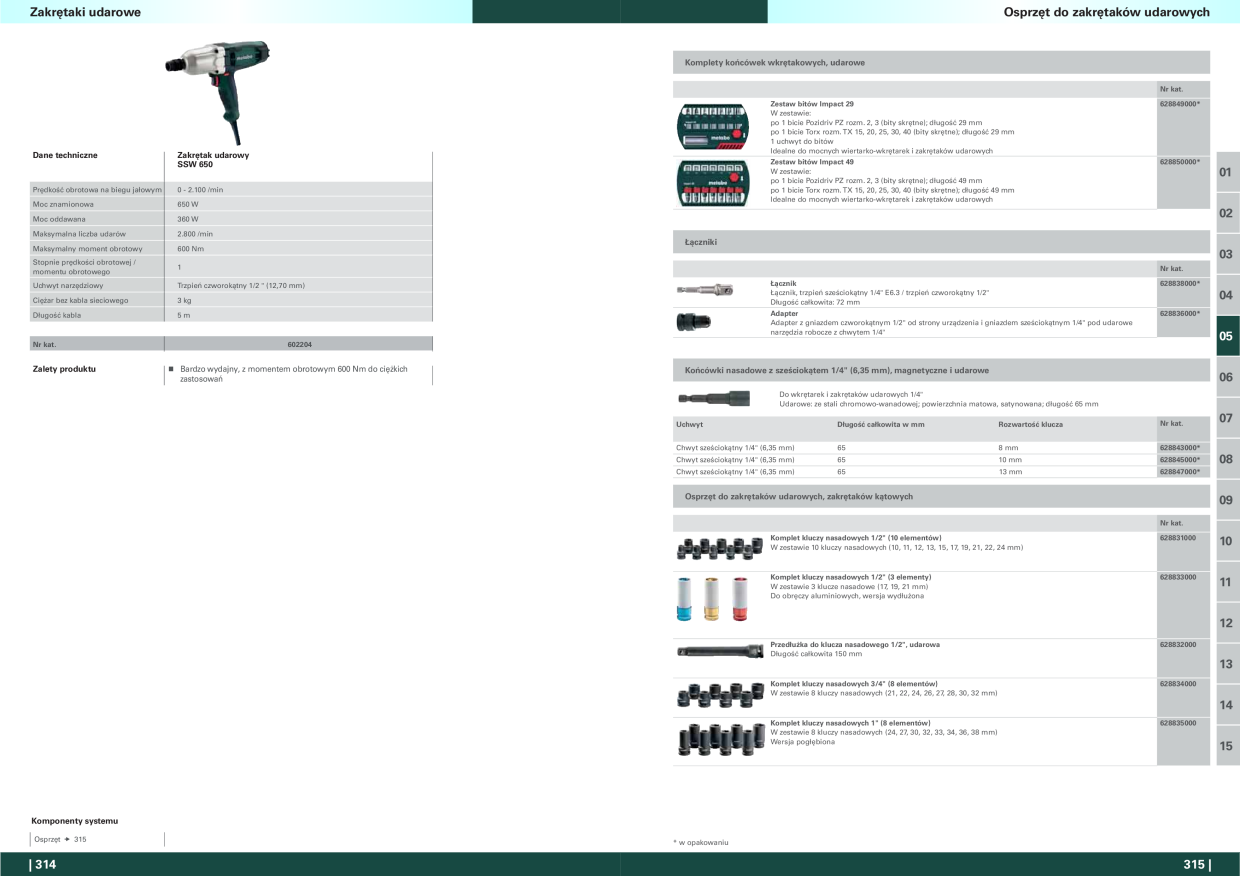
Task: Click the Zakrętaki udarowe page heading
Action: 85,12
